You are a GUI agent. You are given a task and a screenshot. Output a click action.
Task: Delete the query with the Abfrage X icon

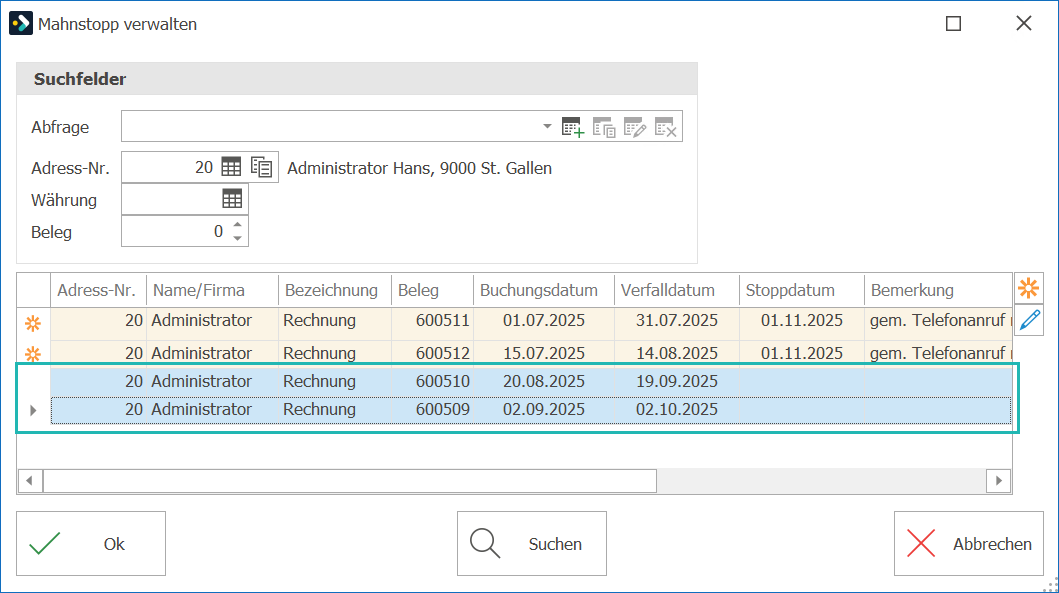666,127
